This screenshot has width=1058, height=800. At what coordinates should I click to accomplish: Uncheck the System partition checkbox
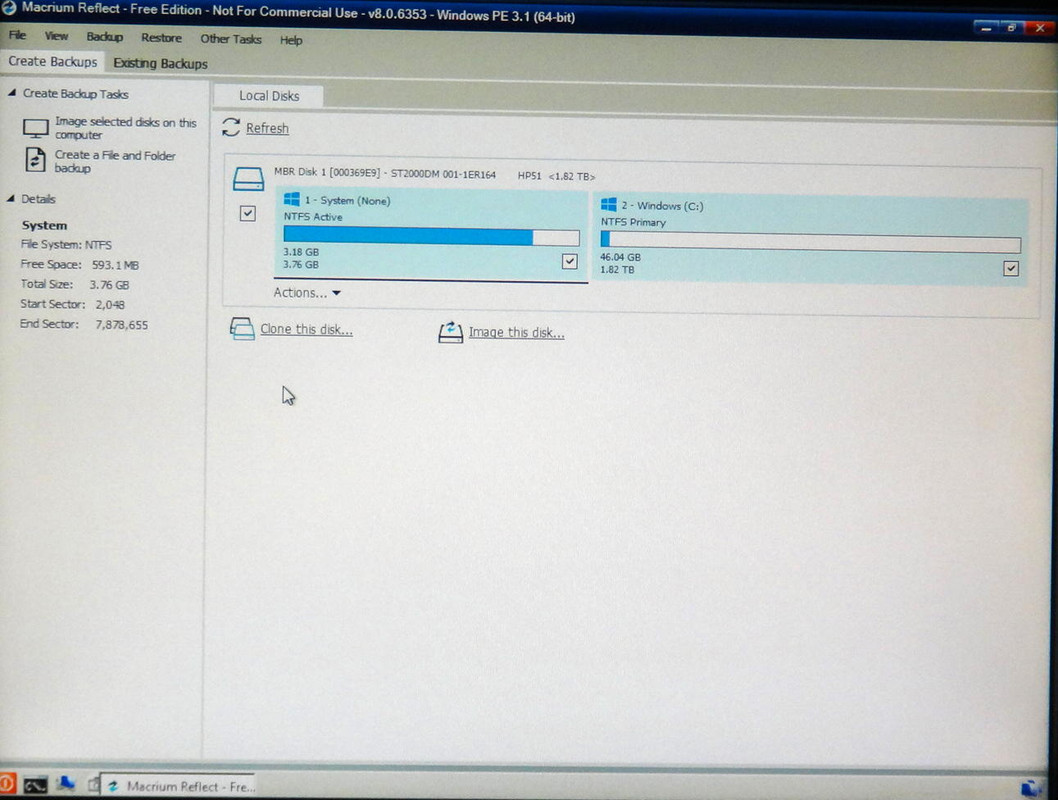point(569,260)
